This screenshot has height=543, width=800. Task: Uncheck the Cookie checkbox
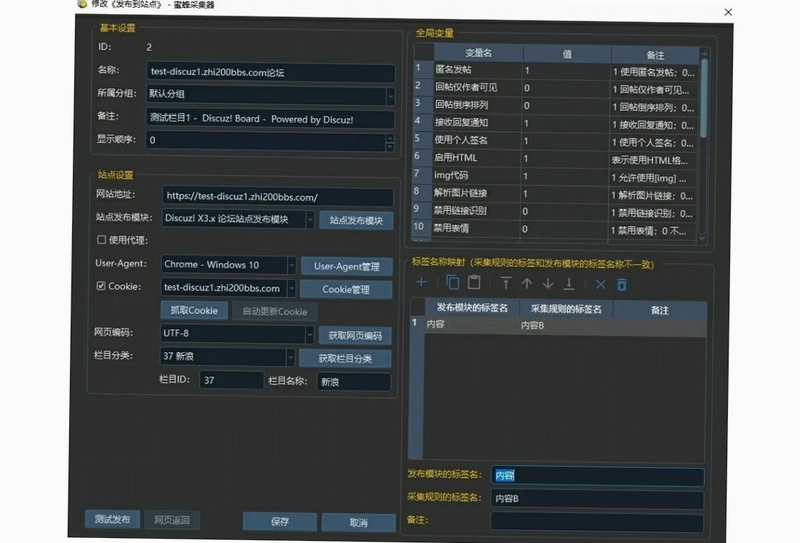point(101,286)
